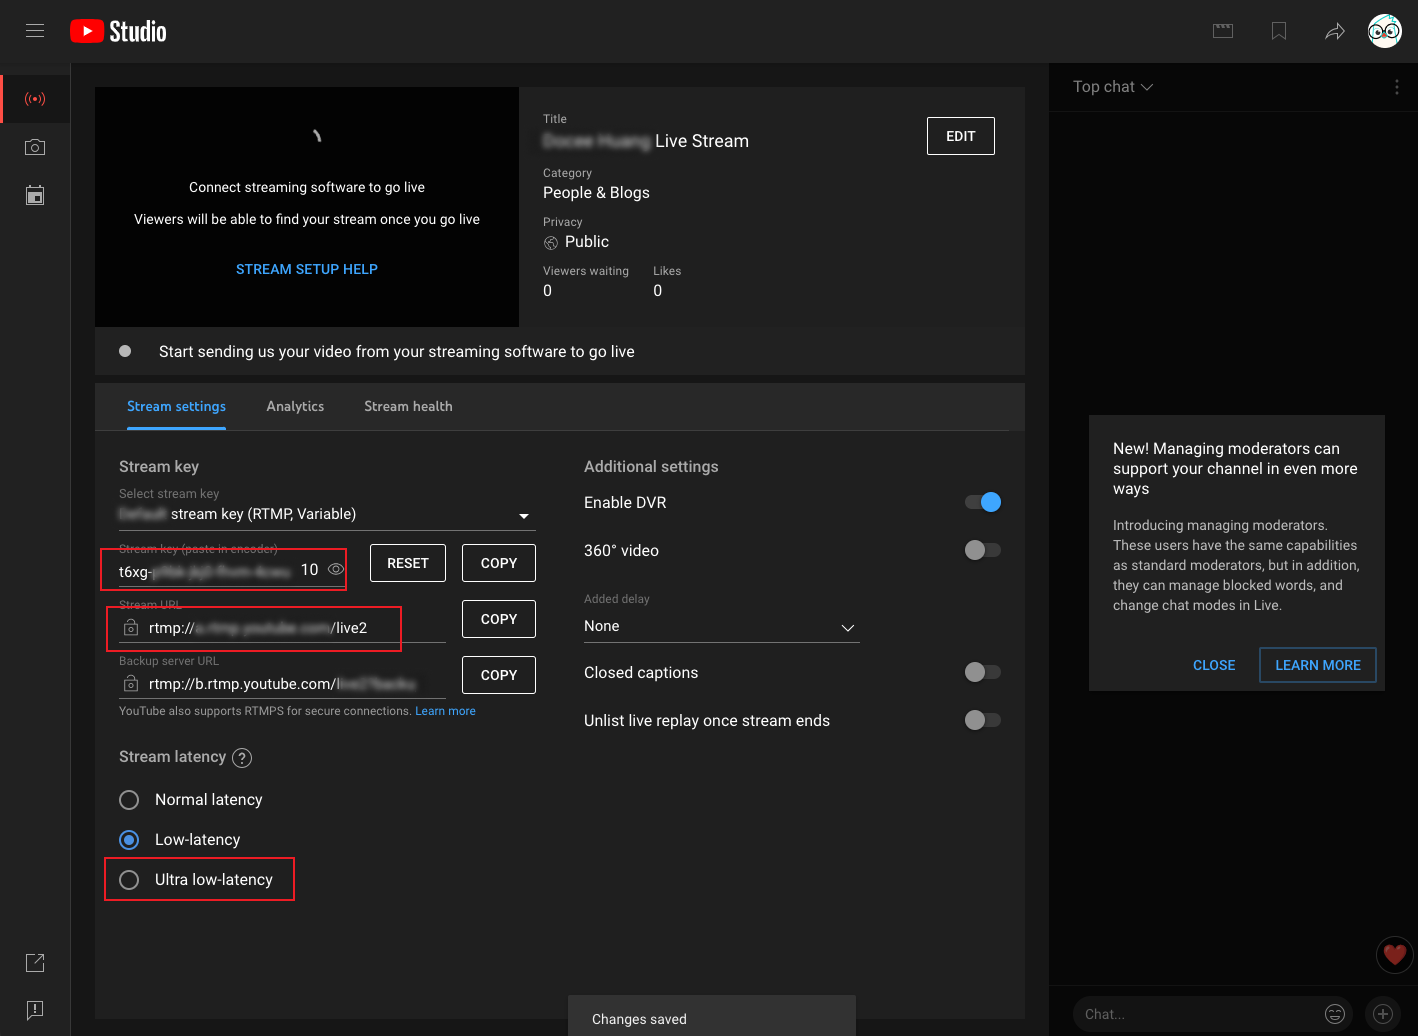Screen dimensions: 1418x1036
Task: Copy the Stream URL
Action: [x=498, y=618]
